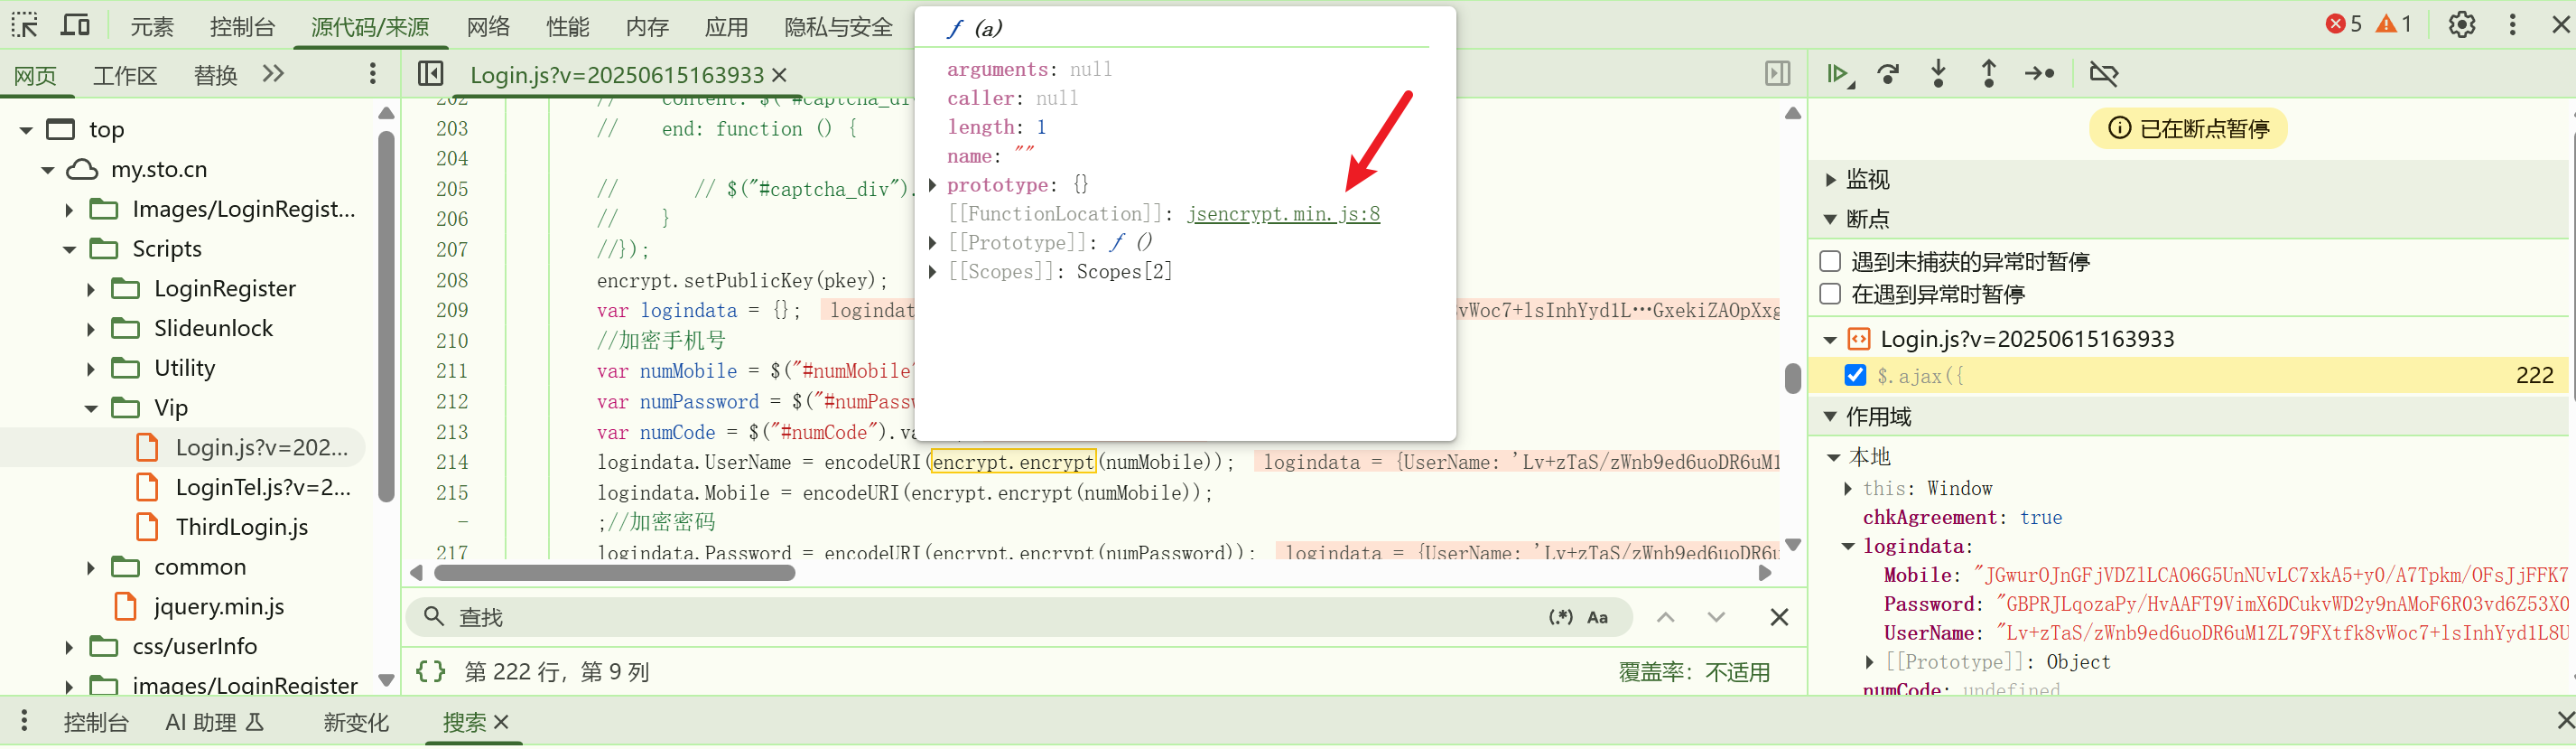Click the step out of function icon
This screenshot has width=2576, height=749.
pos(1988,74)
